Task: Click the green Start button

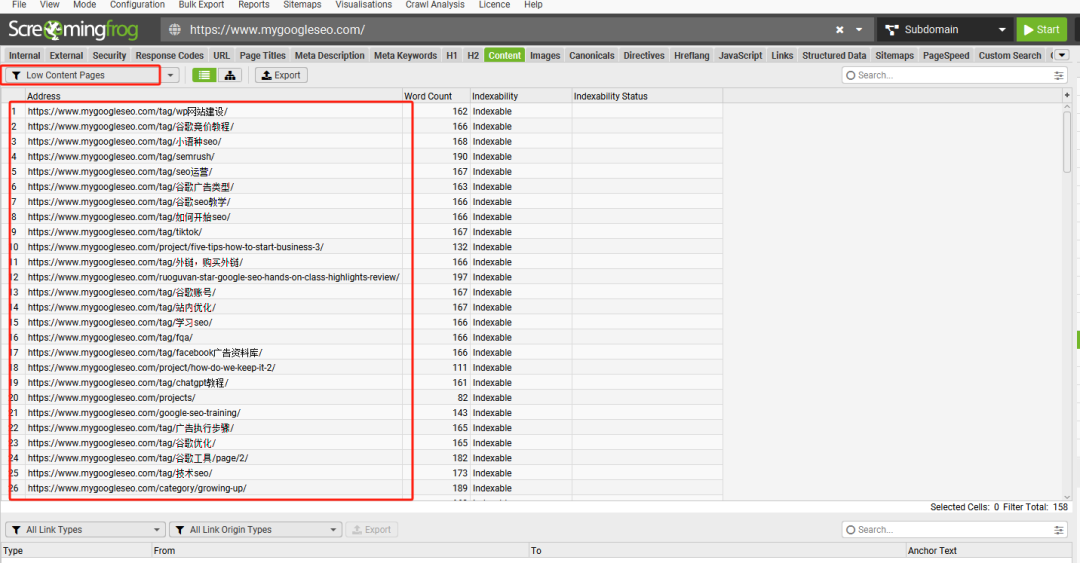Action: pyautogui.click(x=1041, y=30)
